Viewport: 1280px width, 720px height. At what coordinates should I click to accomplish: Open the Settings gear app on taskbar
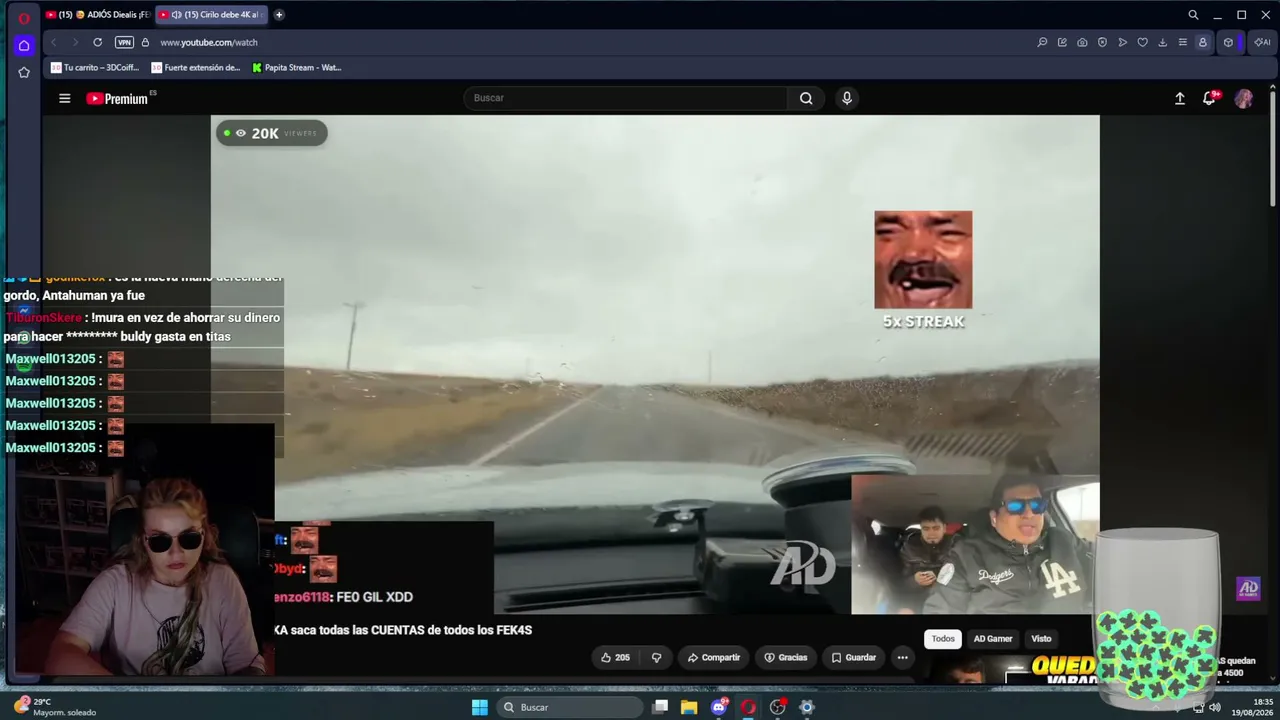(807, 707)
